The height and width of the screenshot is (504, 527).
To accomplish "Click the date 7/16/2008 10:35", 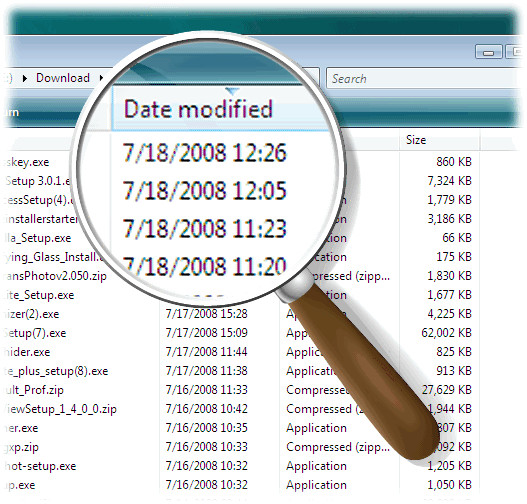I will pyautogui.click(x=206, y=428).
